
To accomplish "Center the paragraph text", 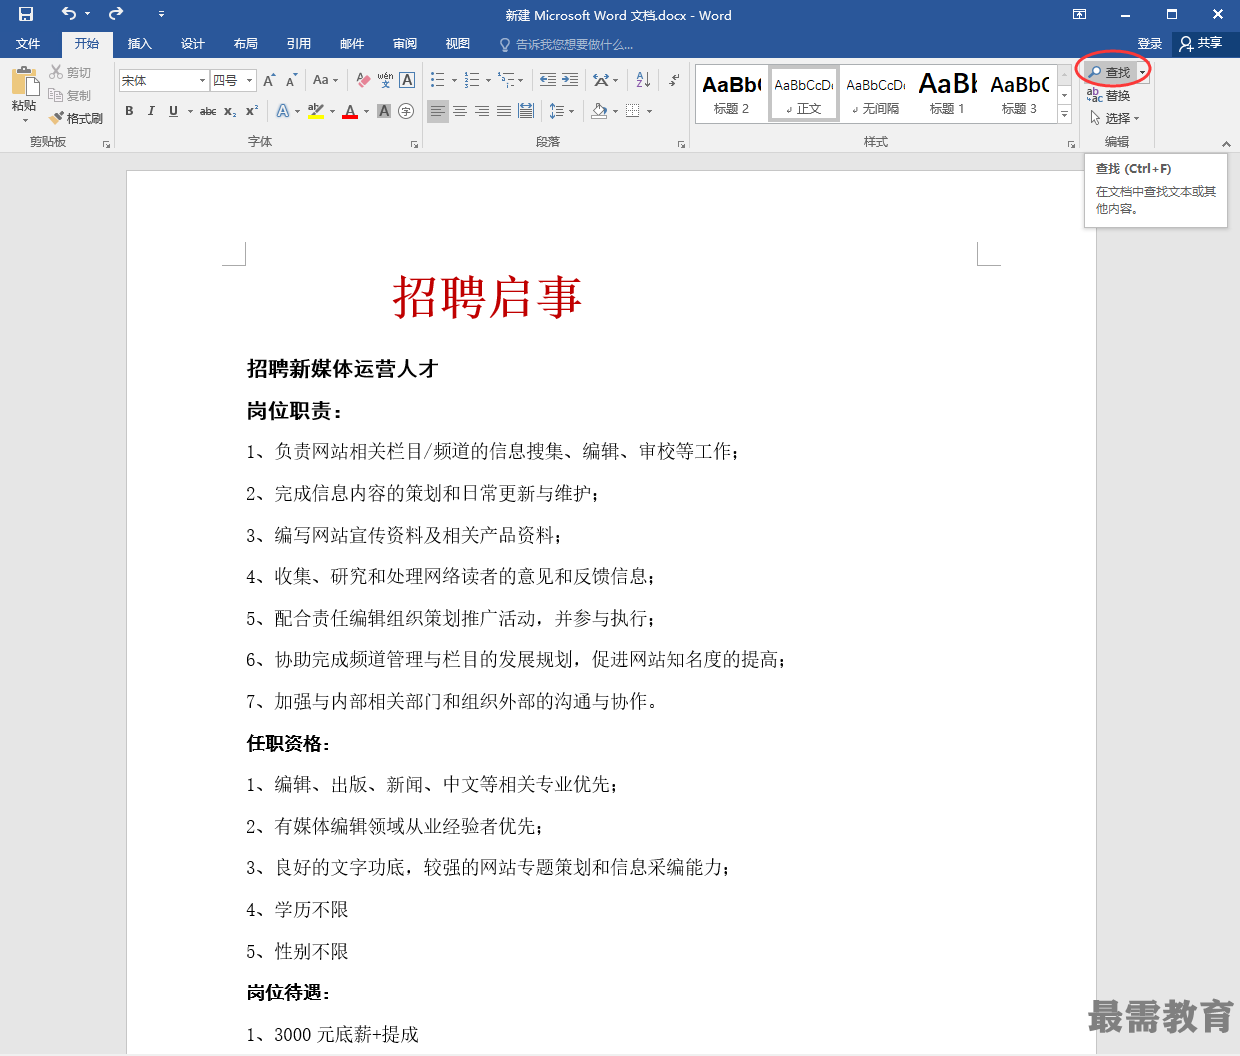I will coord(460,111).
